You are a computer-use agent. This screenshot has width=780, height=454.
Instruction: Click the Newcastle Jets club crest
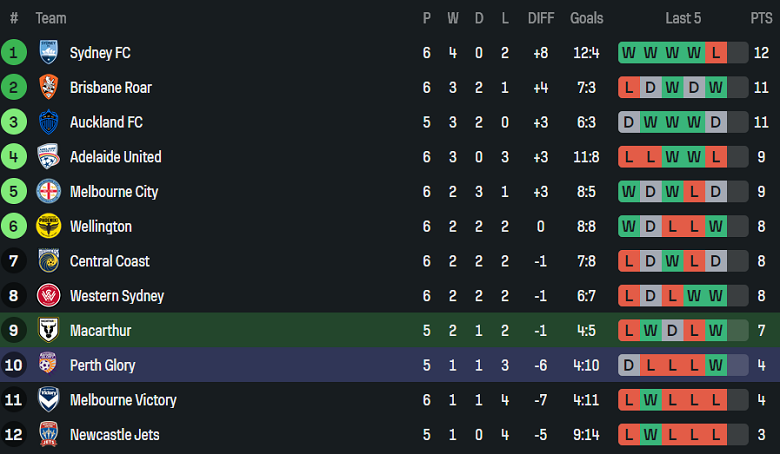[x=48, y=434]
